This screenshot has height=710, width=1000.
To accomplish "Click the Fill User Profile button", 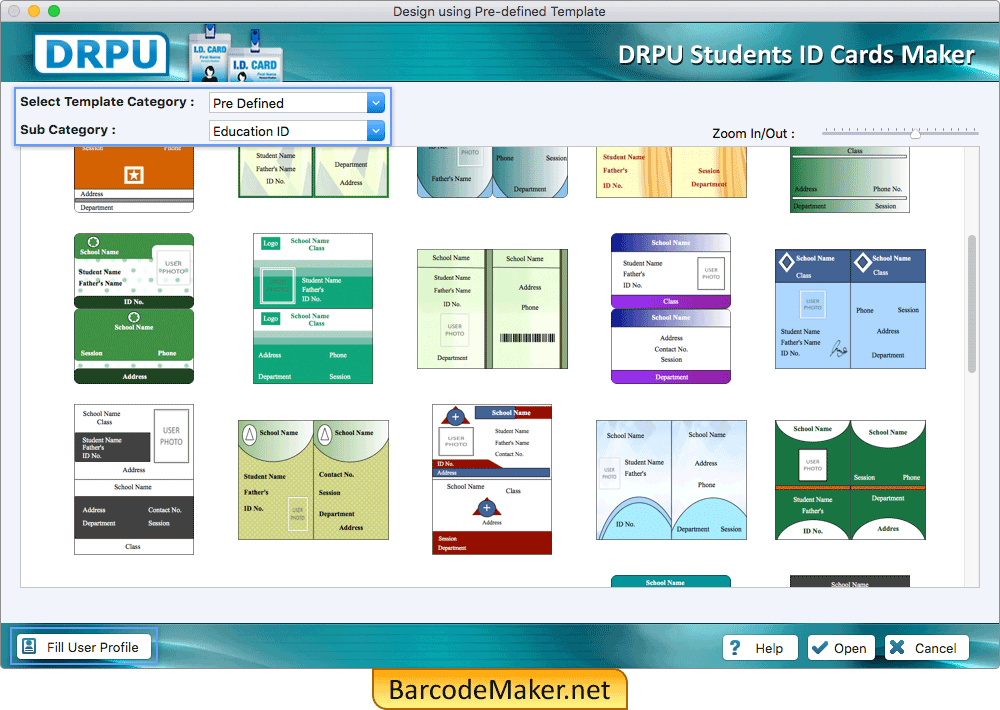I will (84, 647).
